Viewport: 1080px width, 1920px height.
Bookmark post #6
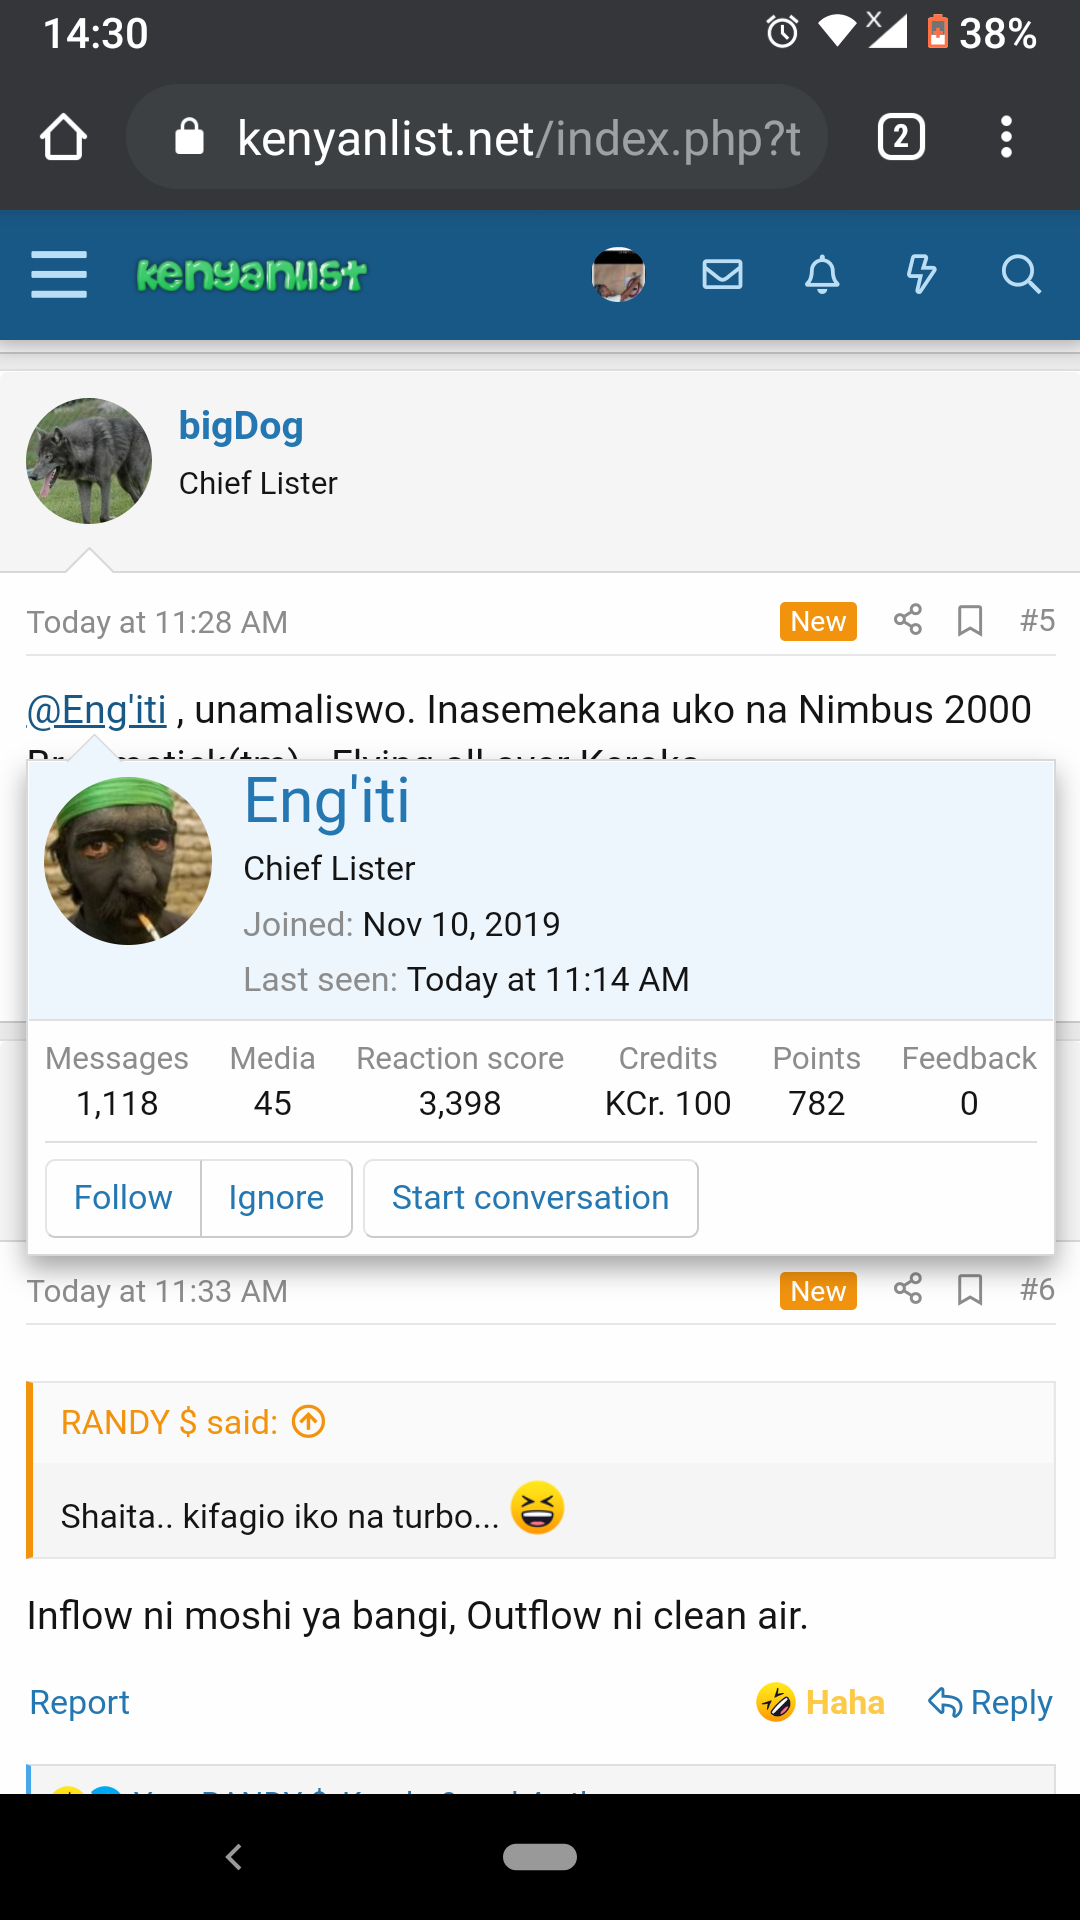(x=970, y=1290)
